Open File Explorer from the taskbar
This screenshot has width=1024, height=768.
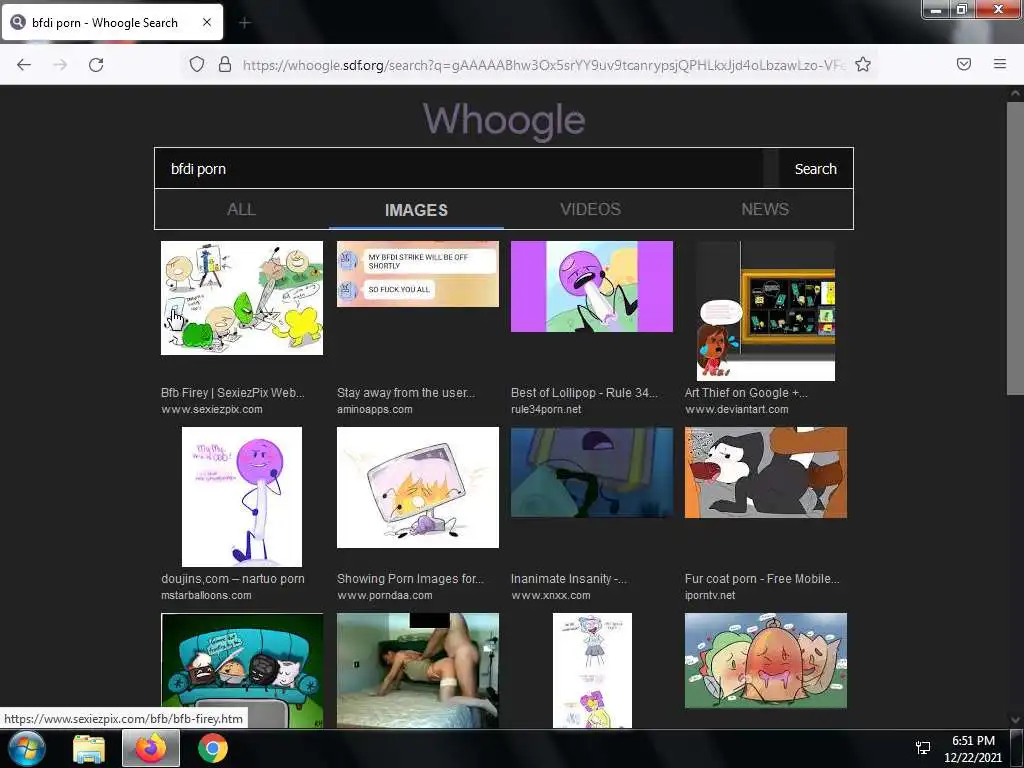pyautogui.click(x=89, y=748)
